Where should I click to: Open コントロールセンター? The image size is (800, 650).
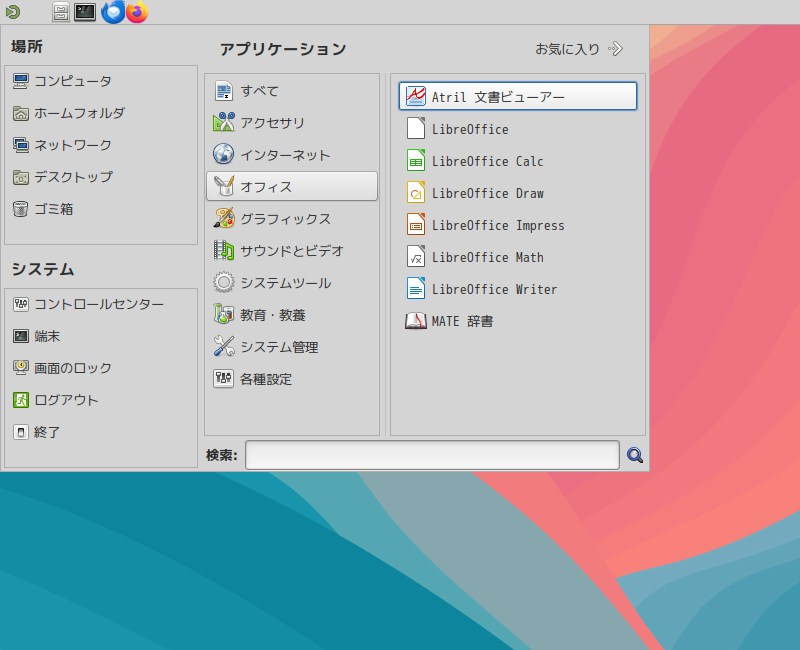(101, 304)
